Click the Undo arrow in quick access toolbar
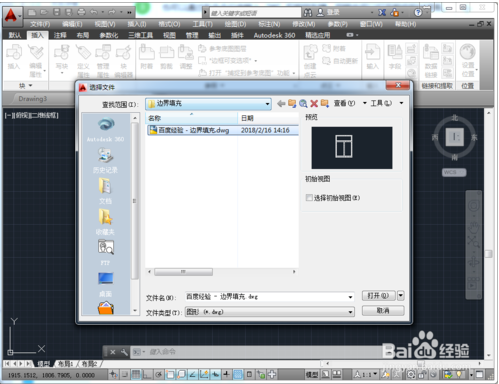The width and height of the screenshot is (499, 384). coord(94,13)
